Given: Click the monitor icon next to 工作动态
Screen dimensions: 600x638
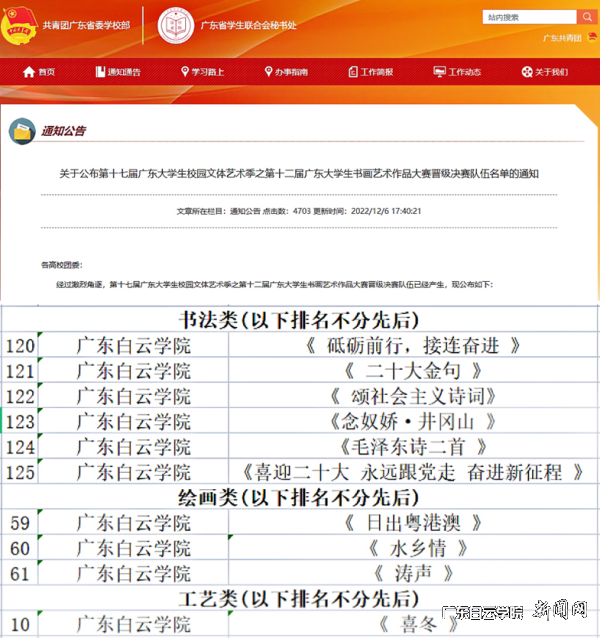Looking at the screenshot, I should [x=439, y=72].
